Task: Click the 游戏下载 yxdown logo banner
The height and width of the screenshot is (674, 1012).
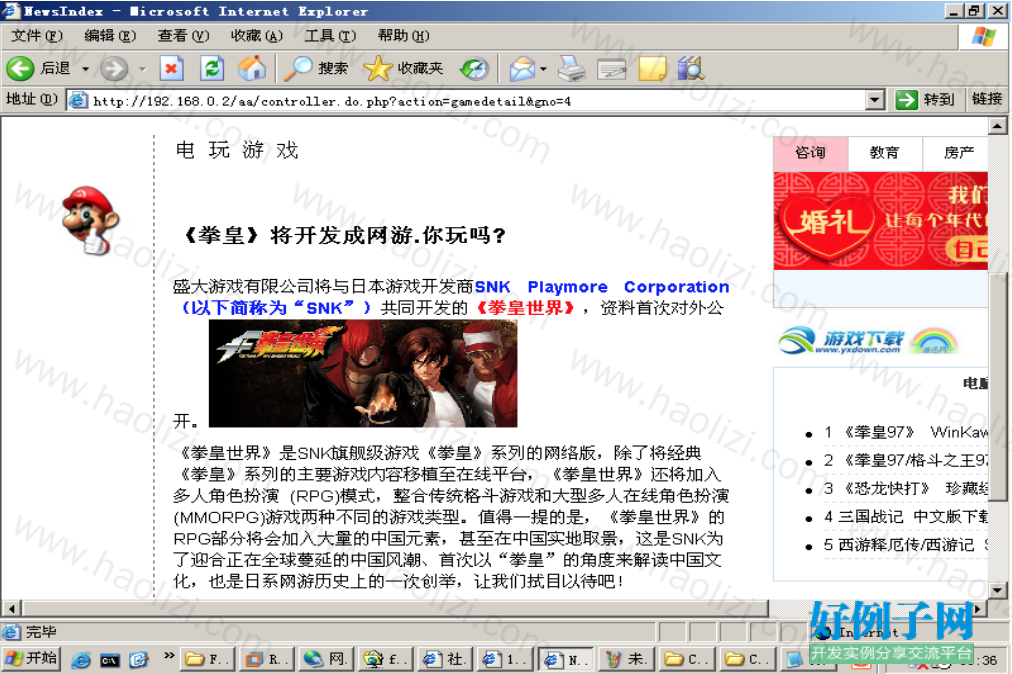Action: coord(867,341)
